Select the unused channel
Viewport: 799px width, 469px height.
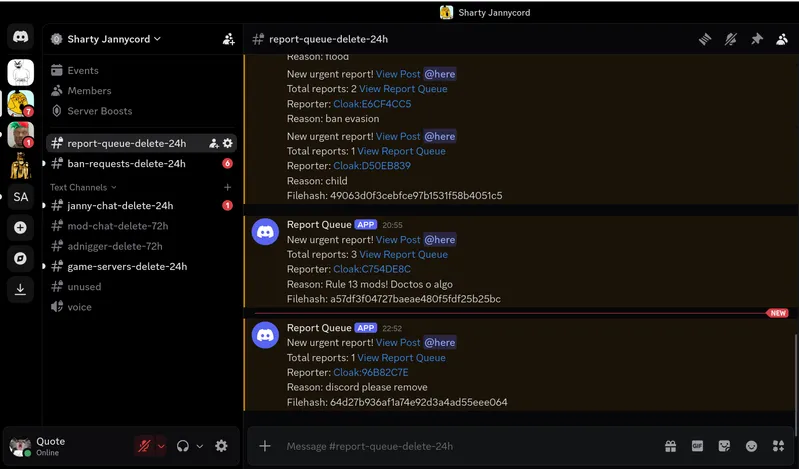pos(141,286)
